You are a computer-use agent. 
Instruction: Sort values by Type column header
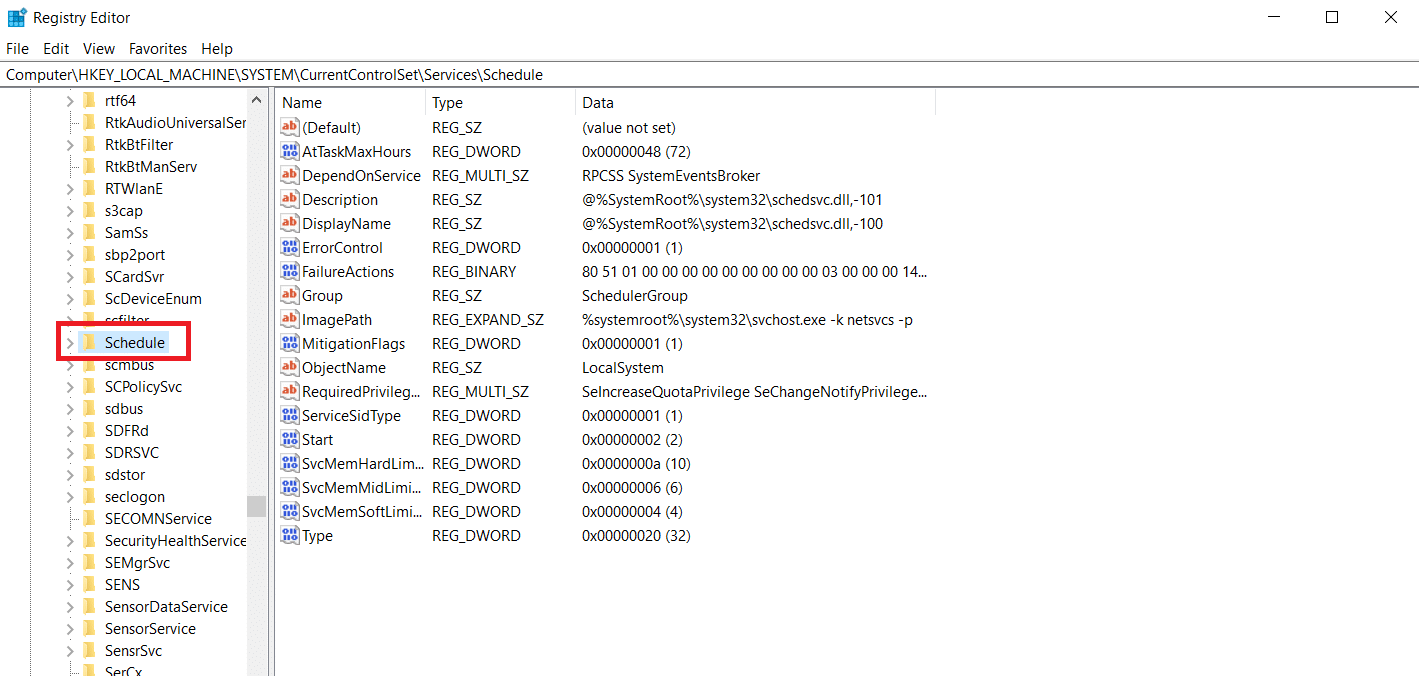(501, 103)
